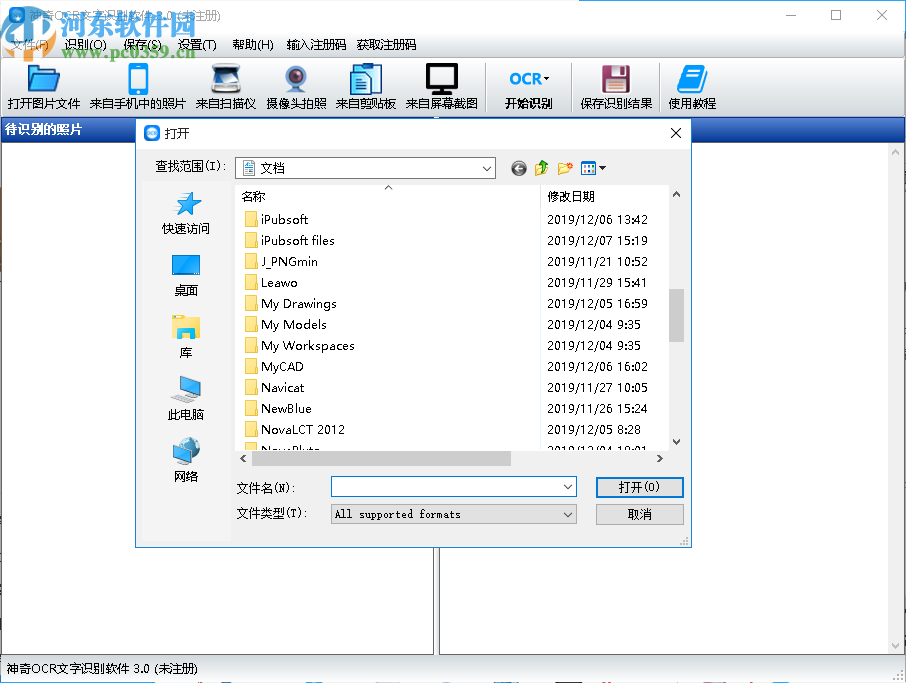Click the horizontal scrollbar right arrow
906x683 pixels.
click(660, 458)
